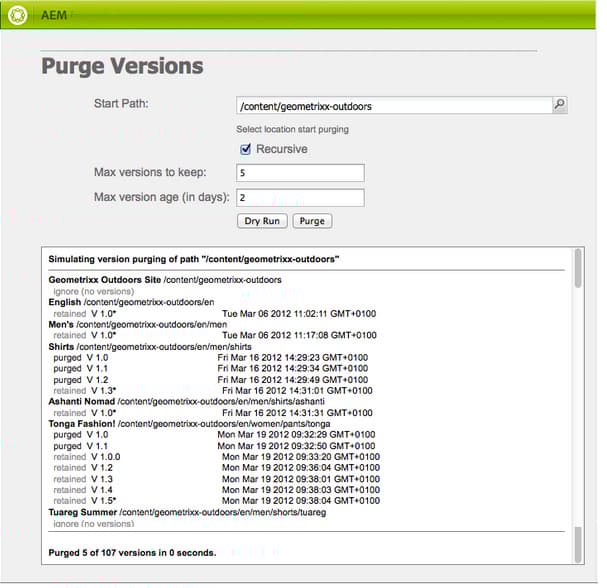The width and height of the screenshot is (607, 588).
Task: Click Tonga purged V 1.1 at 09:32:50
Action: tap(214, 446)
